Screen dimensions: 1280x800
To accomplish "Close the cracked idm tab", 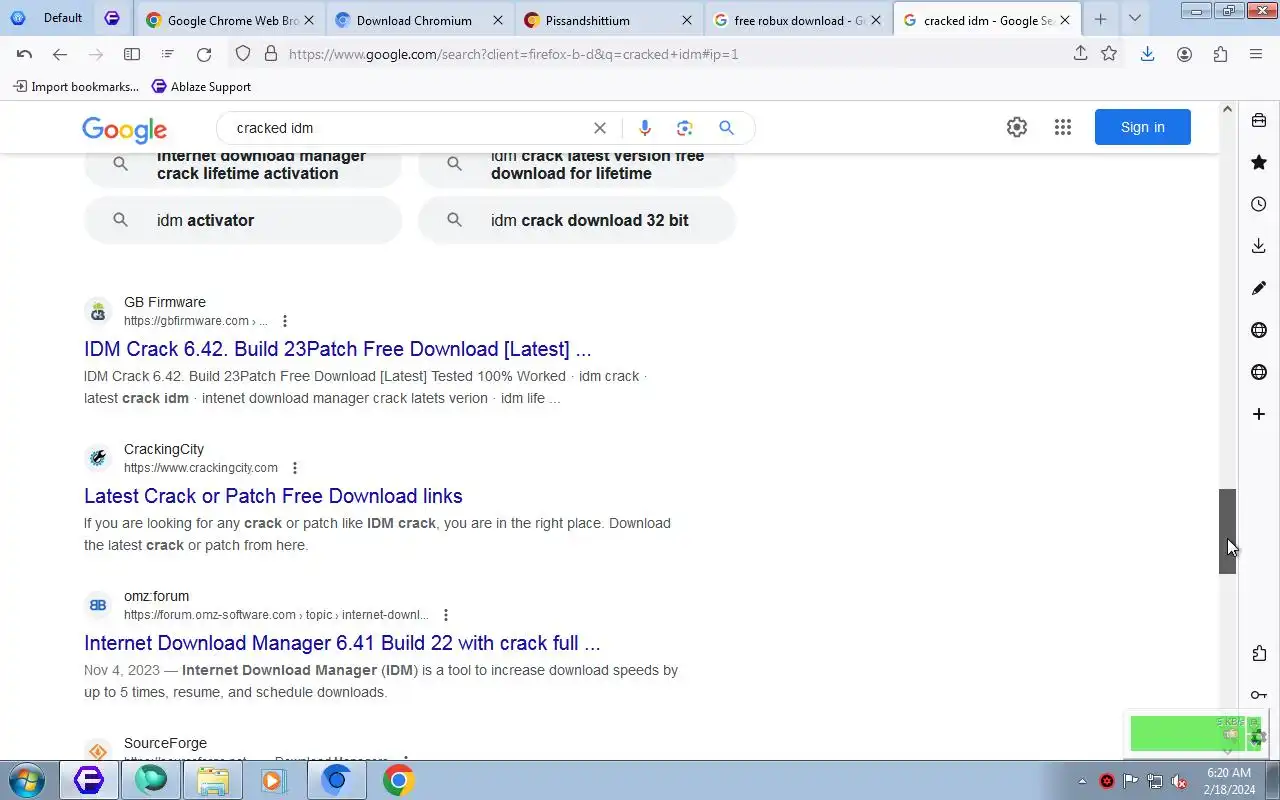I will [x=1065, y=20].
